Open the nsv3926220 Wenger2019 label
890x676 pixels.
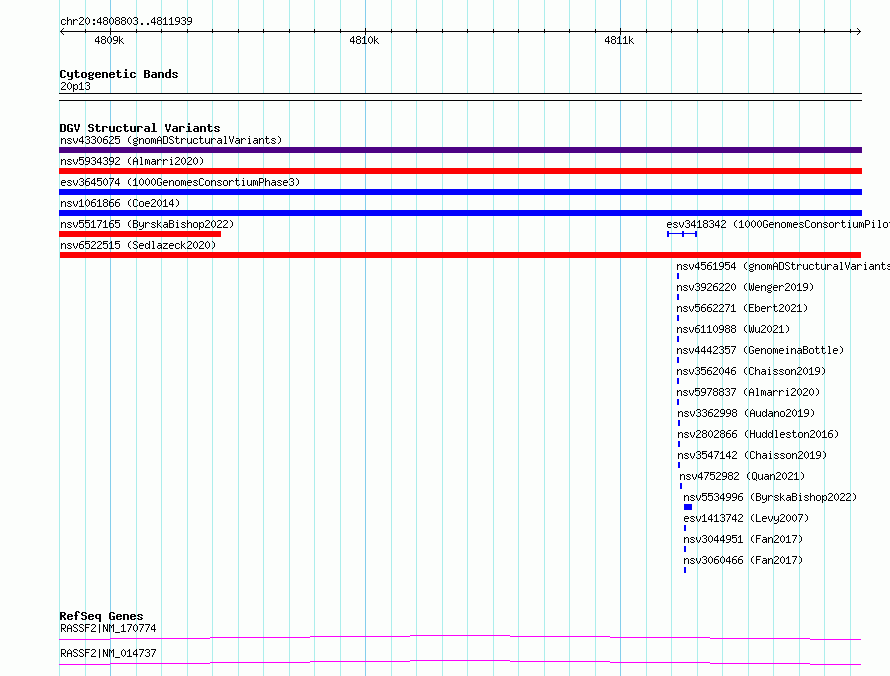coord(745,287)
